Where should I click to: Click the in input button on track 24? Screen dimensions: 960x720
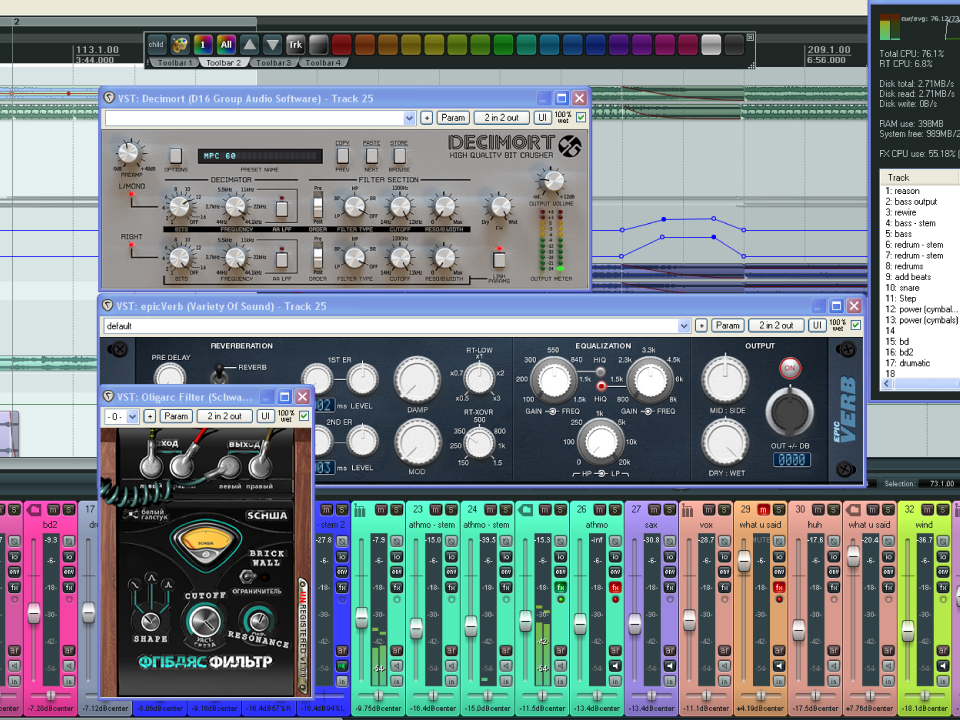[506, 681]
